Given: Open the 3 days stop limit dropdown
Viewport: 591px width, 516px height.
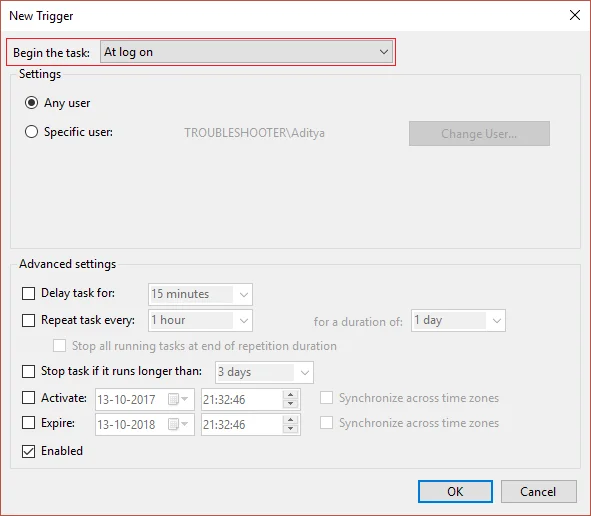Looking at the screenshot, I should [x=264, y=372].
